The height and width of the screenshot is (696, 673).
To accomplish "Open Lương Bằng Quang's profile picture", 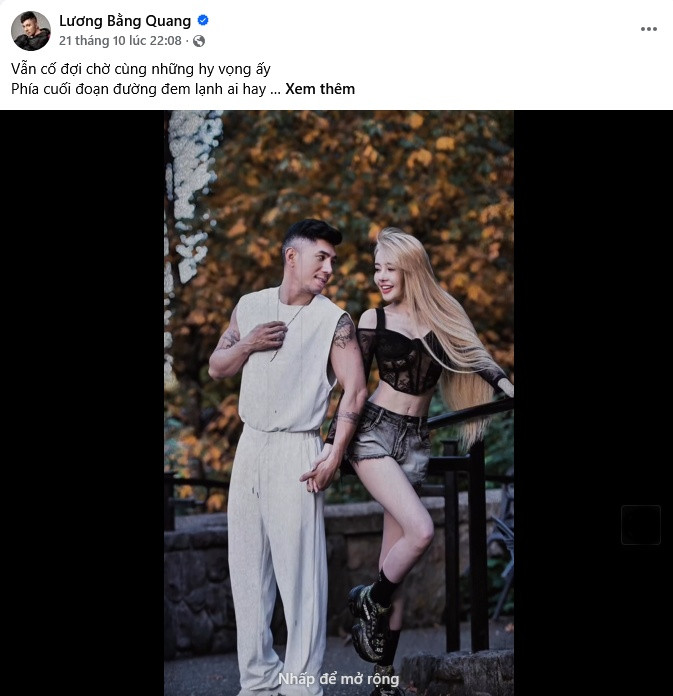I will tap(31, 31).
